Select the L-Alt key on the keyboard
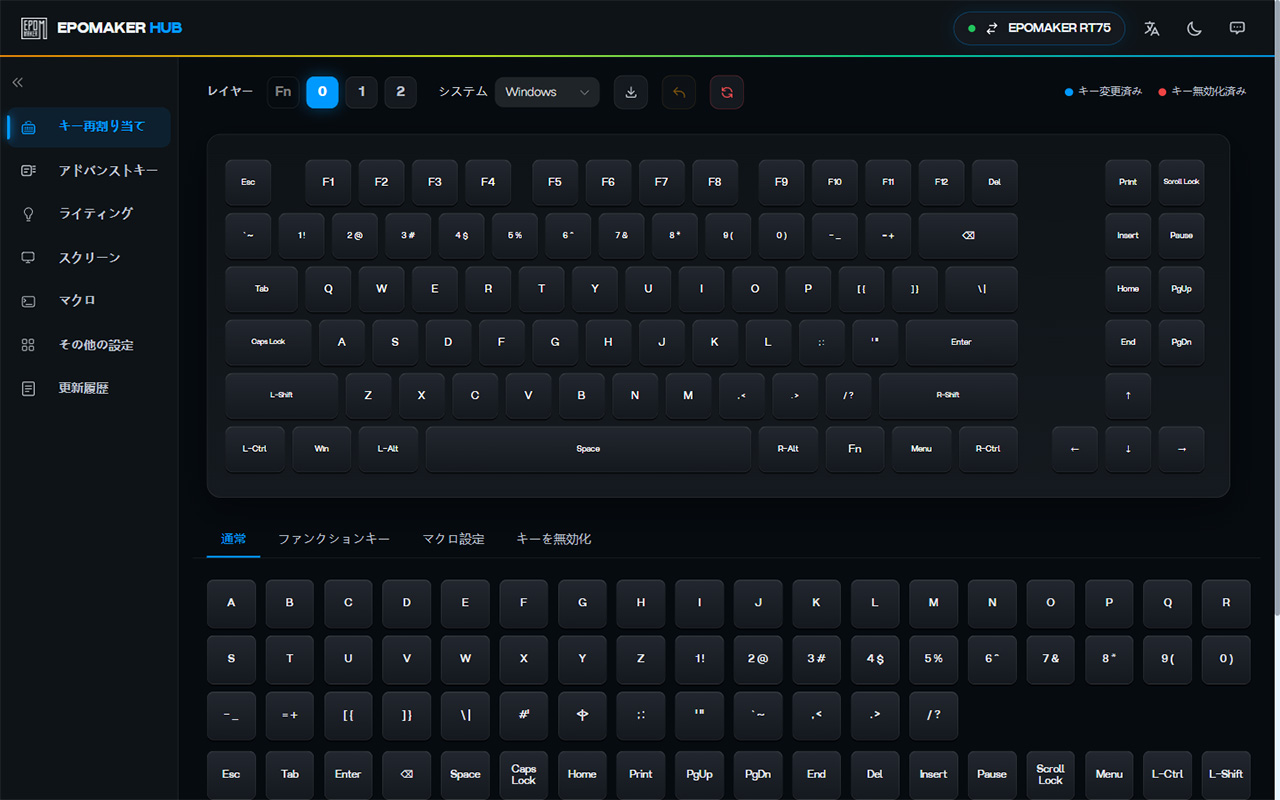This screenshot has width=1280, height=800. (388, 449)
